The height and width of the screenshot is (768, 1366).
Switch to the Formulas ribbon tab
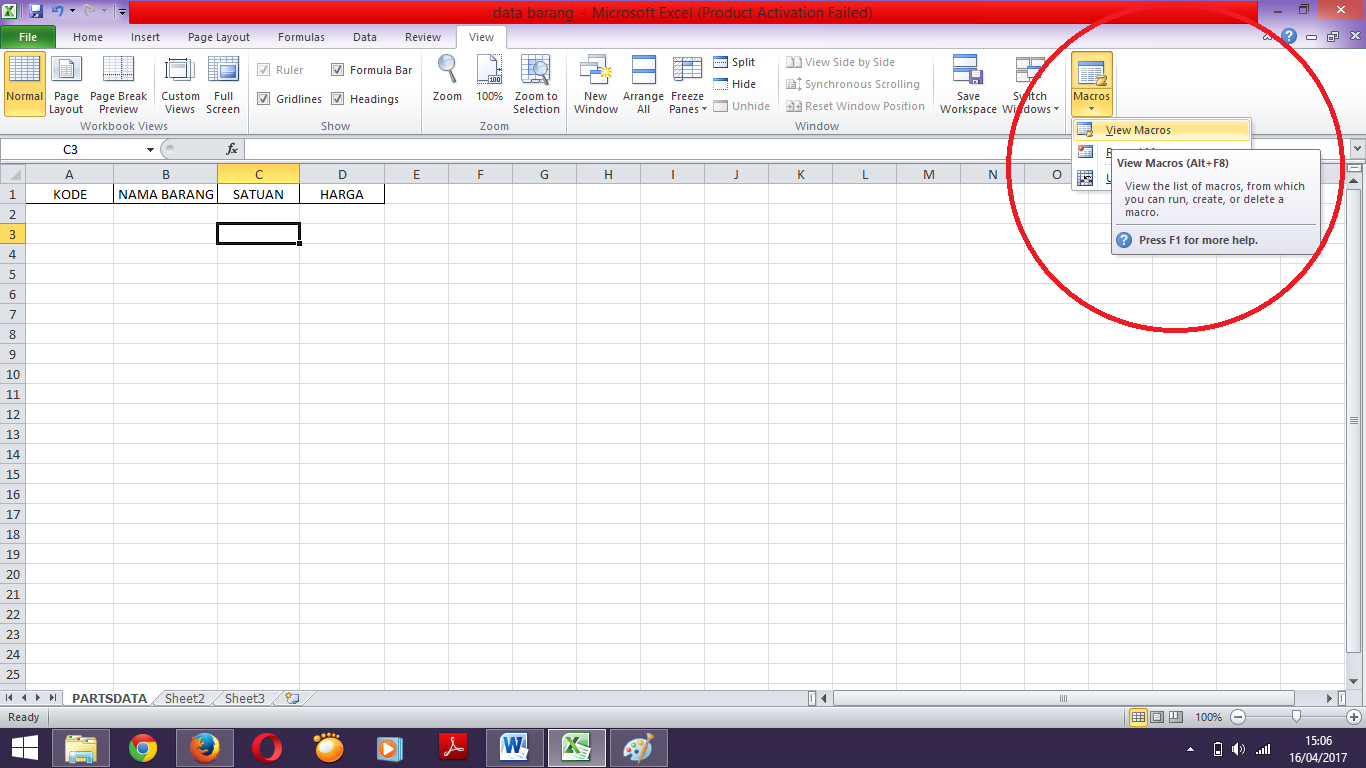pyautogui.click(x=300, y=37)
